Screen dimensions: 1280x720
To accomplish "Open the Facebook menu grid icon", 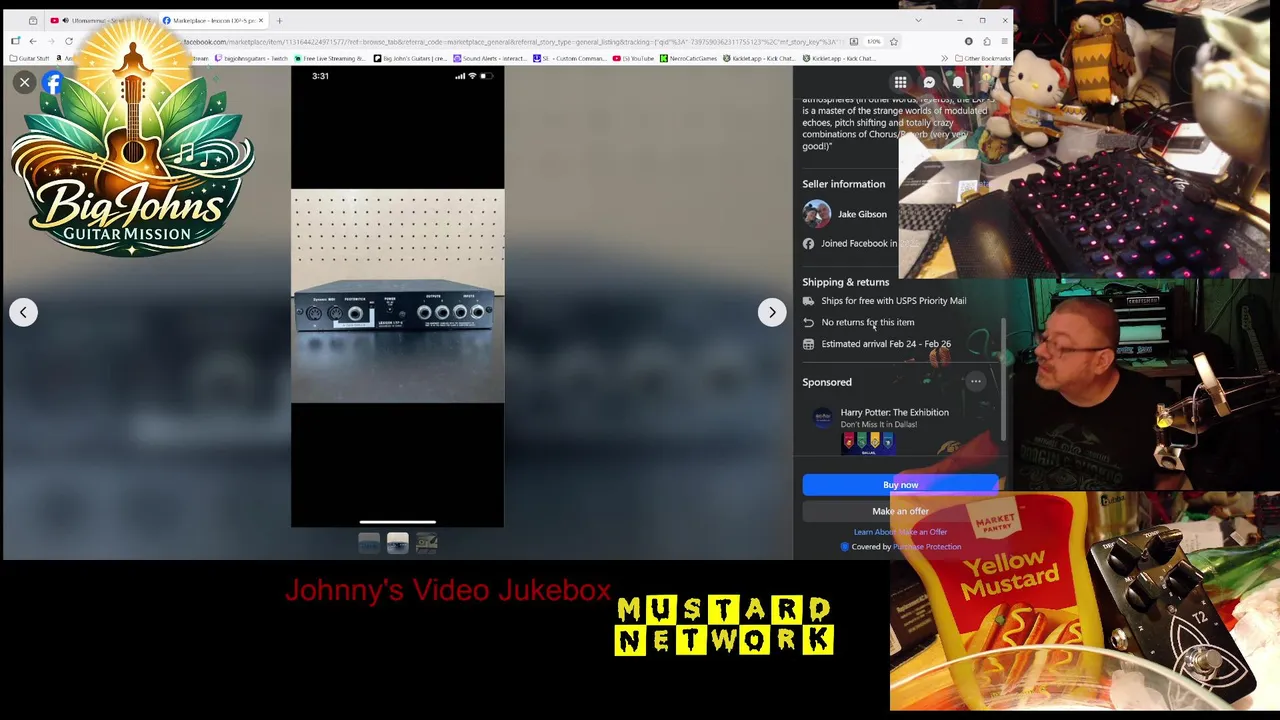I will point(900,83).
